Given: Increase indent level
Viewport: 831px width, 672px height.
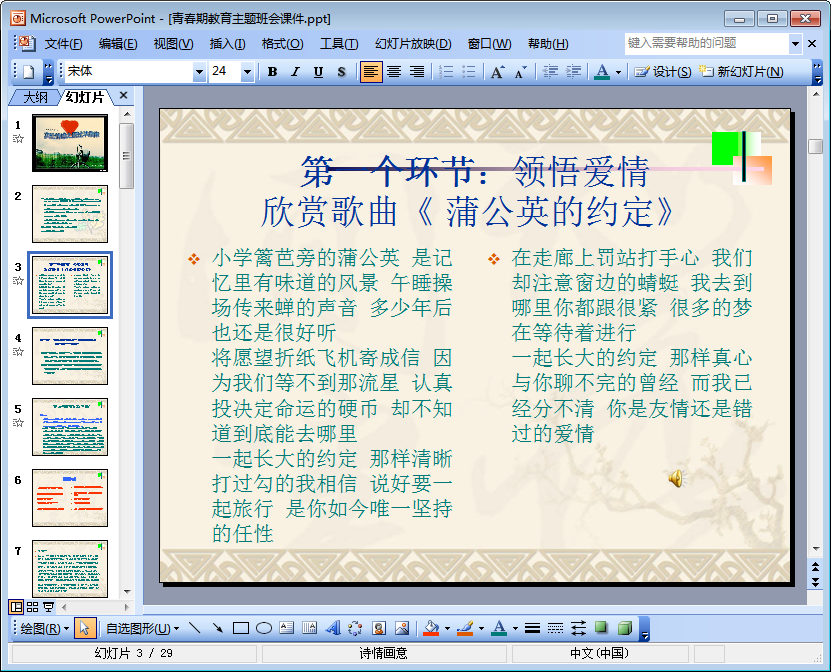Looking at the screenshot, I should pyautogui.click(x=573, y=72).
